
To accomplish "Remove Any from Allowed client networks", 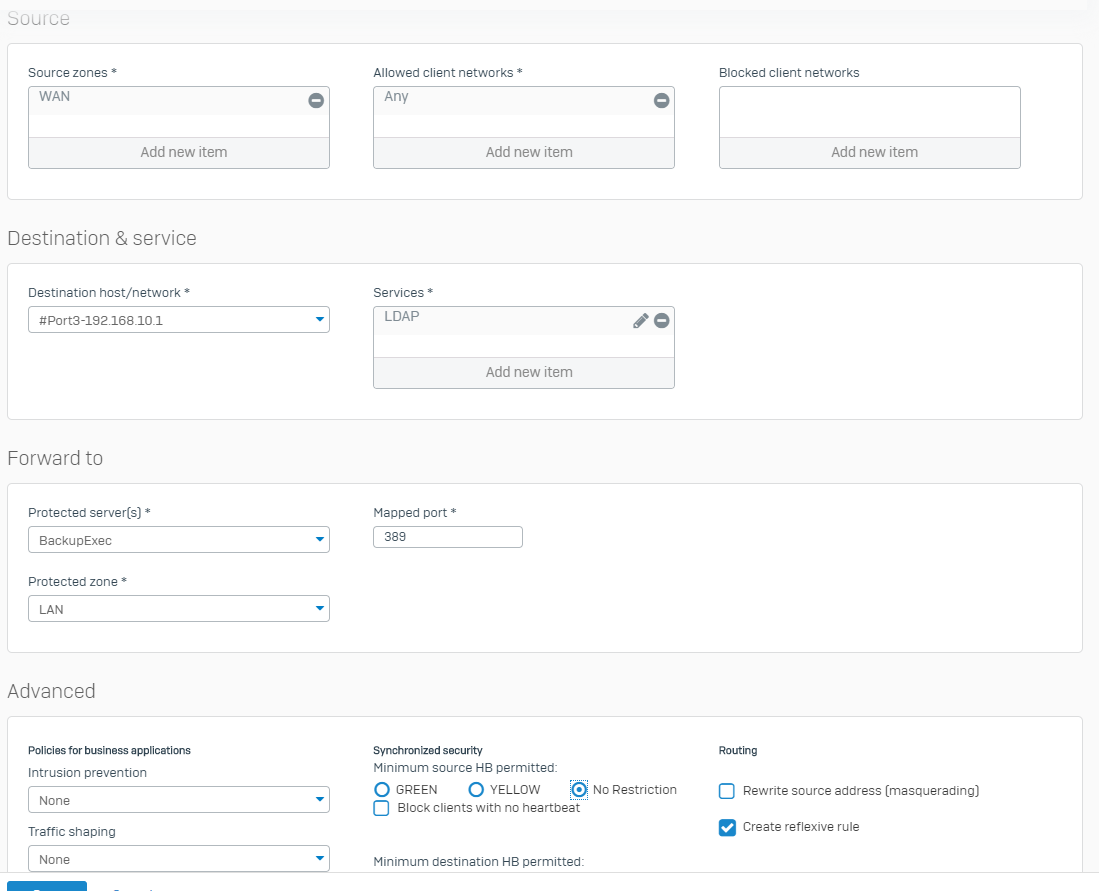I will point(661,100).
